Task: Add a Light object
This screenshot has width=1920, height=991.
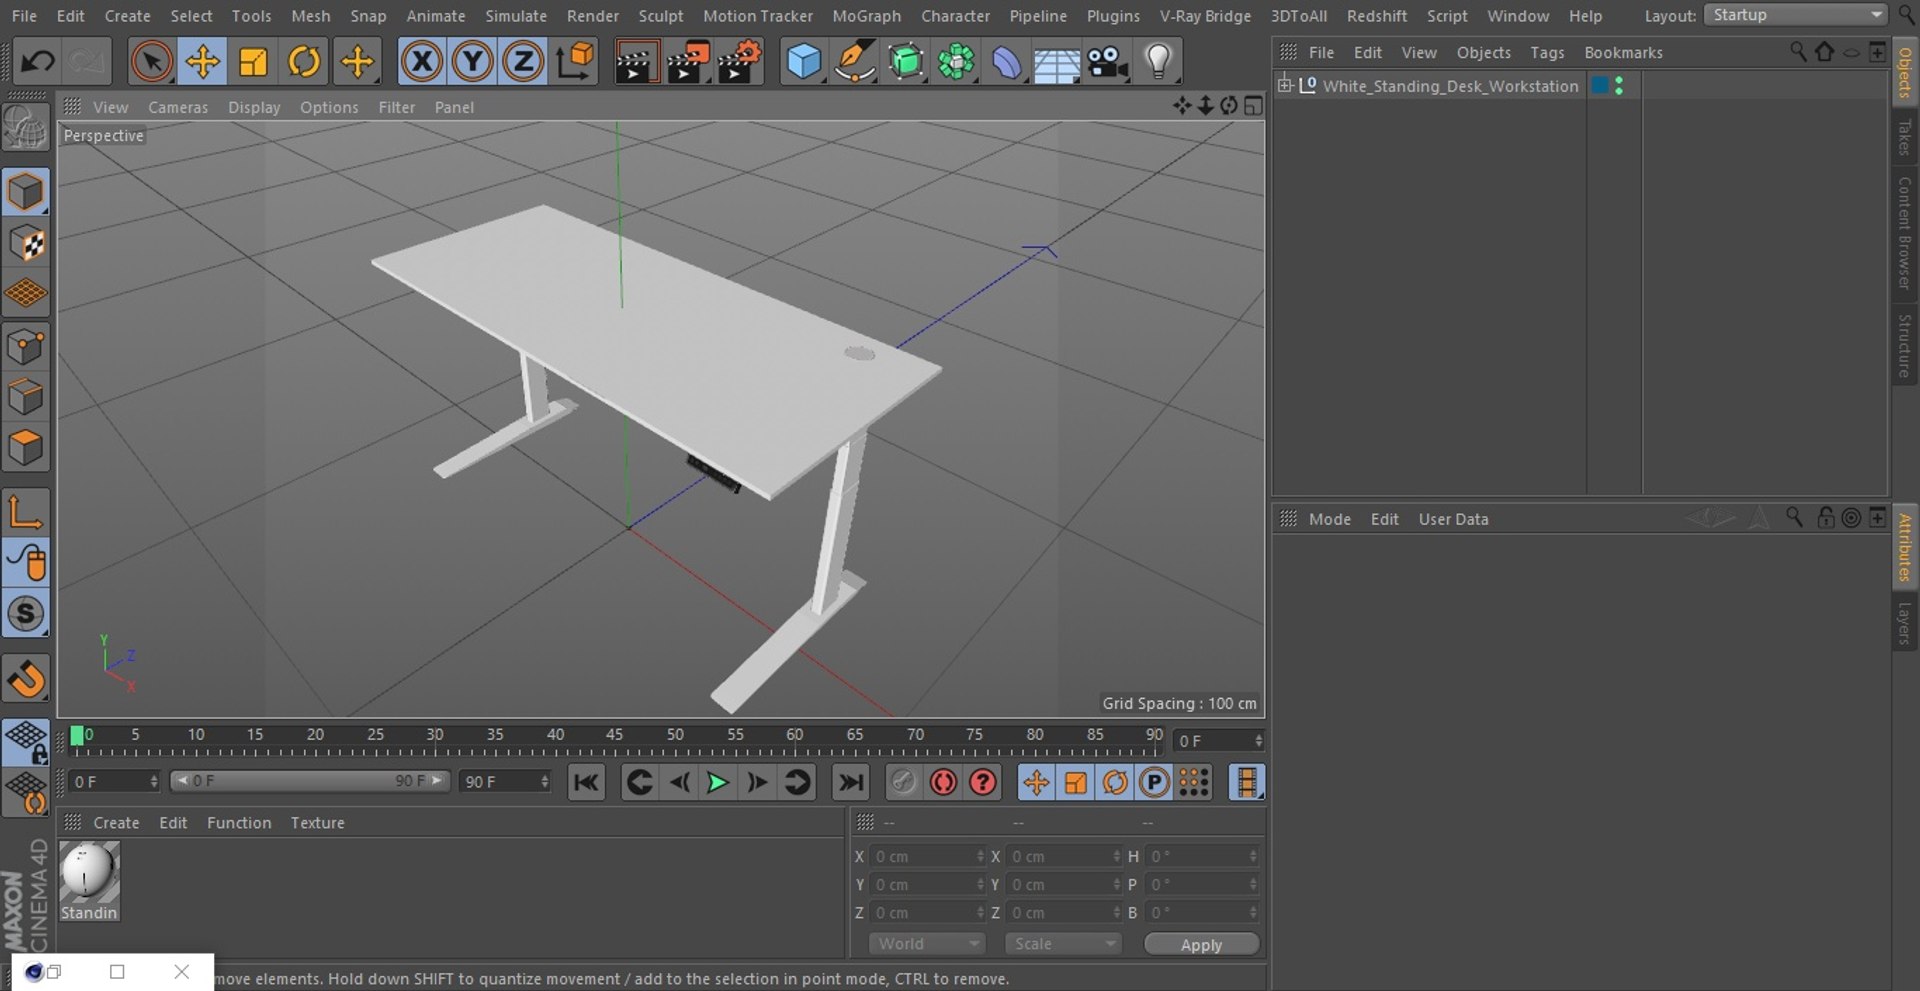Action: point(1158,62)
